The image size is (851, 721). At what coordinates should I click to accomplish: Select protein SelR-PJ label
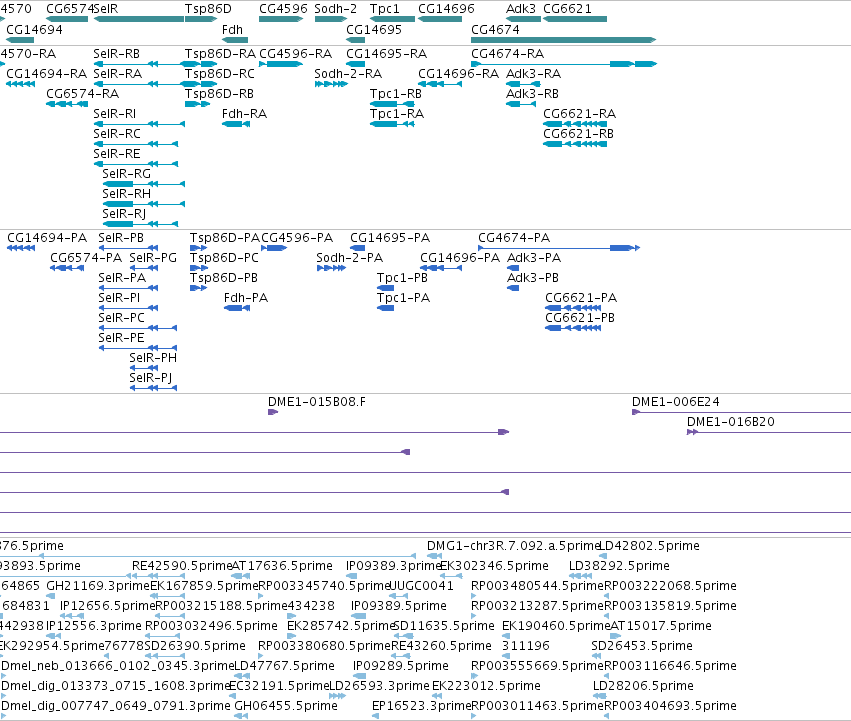coord(150,378)
